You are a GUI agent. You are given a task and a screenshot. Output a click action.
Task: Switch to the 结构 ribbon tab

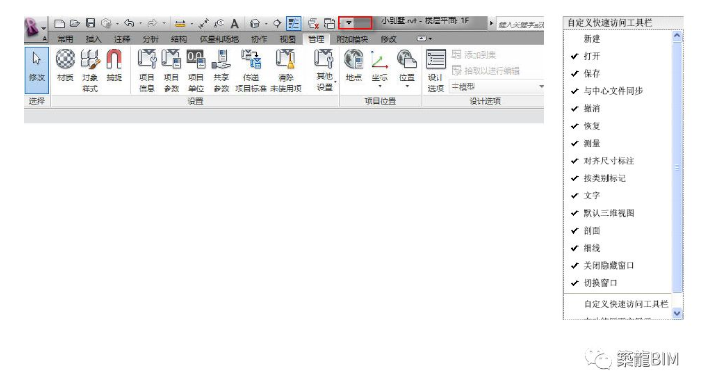(178, 39)
